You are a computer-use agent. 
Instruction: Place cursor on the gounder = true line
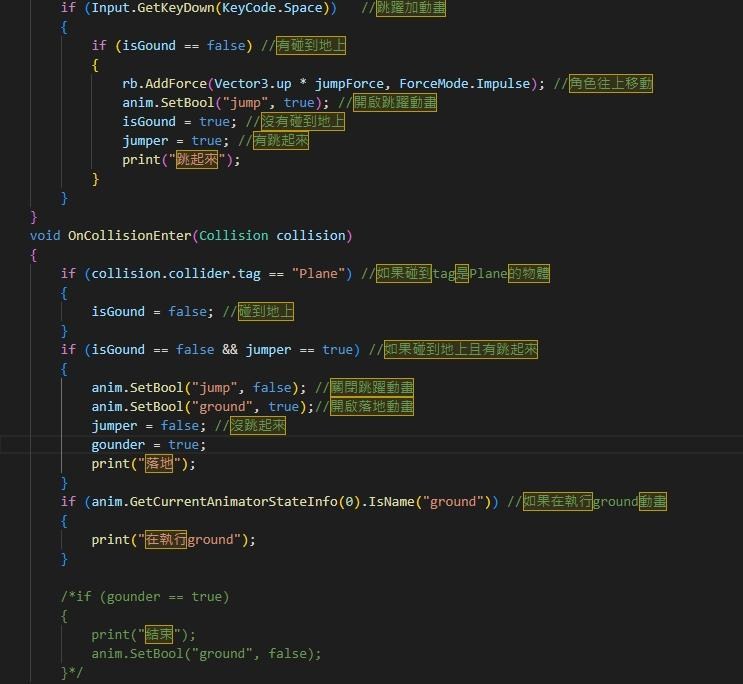tap(148, 445)
